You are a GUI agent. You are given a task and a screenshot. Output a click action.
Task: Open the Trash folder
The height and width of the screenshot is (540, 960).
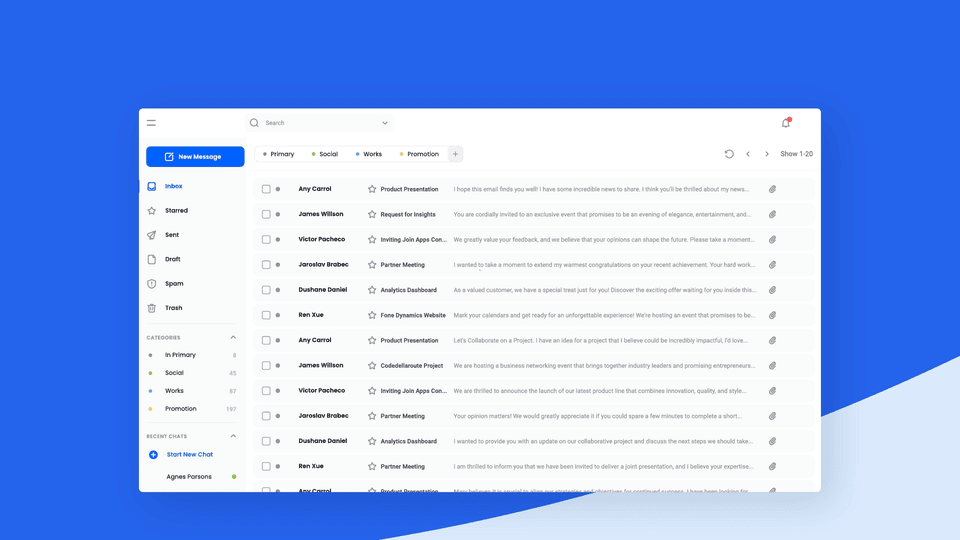click(173, 308)
